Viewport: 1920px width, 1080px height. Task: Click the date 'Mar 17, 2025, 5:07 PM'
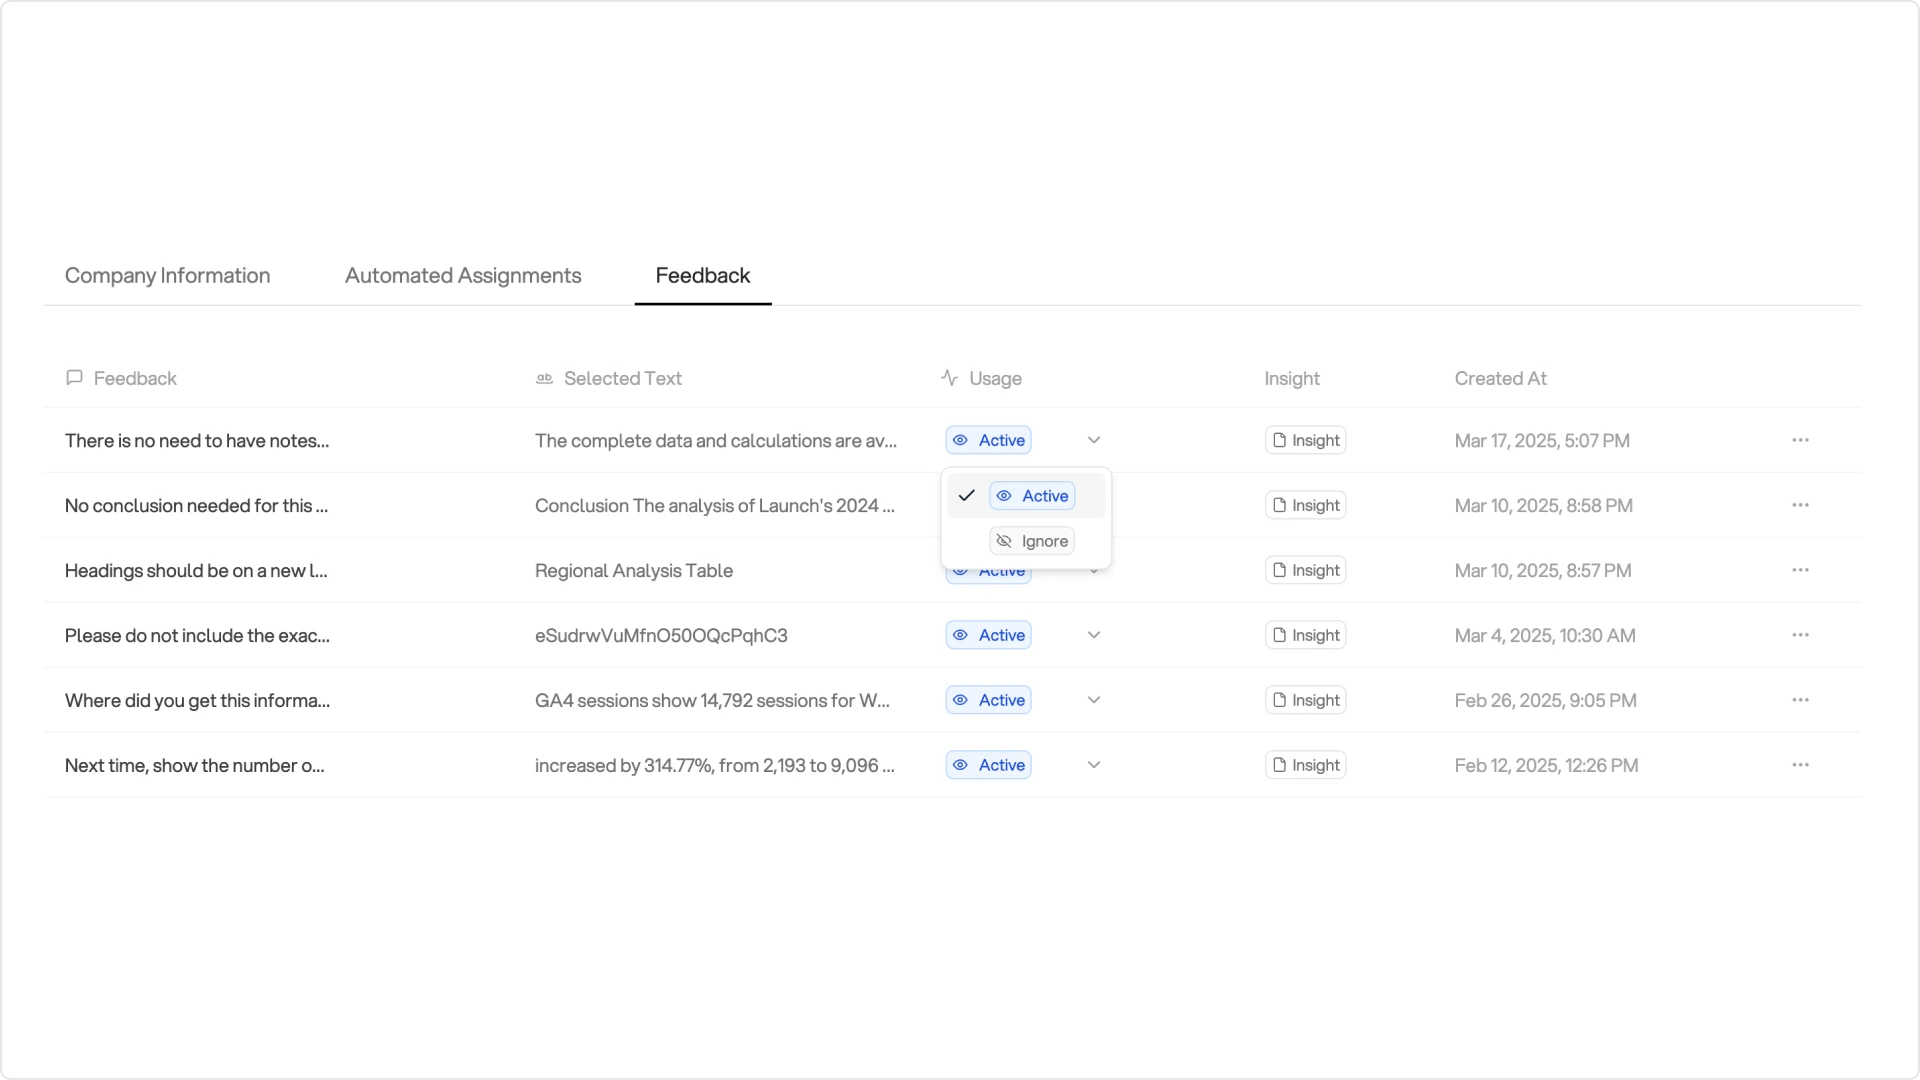point(1542,440)
